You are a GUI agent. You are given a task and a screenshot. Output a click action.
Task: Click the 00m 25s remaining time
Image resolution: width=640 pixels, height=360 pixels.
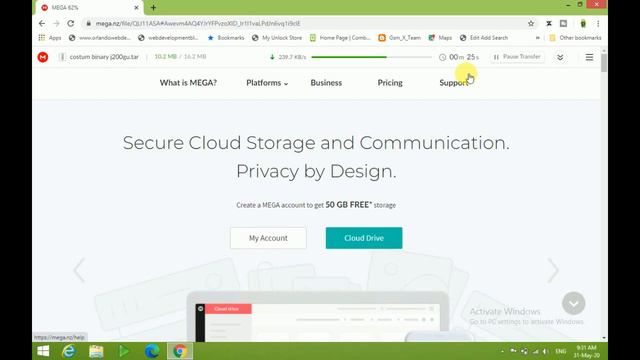pos(463,57)
